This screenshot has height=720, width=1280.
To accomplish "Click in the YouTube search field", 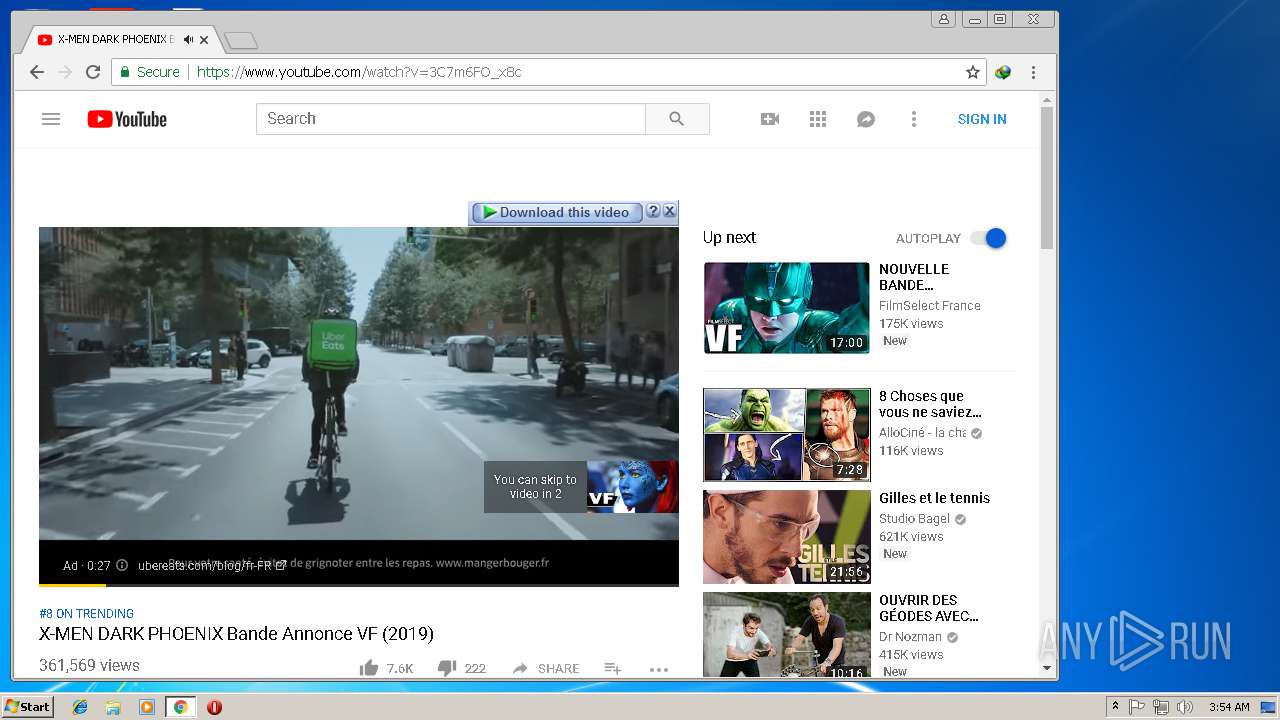I will point(451,119).
